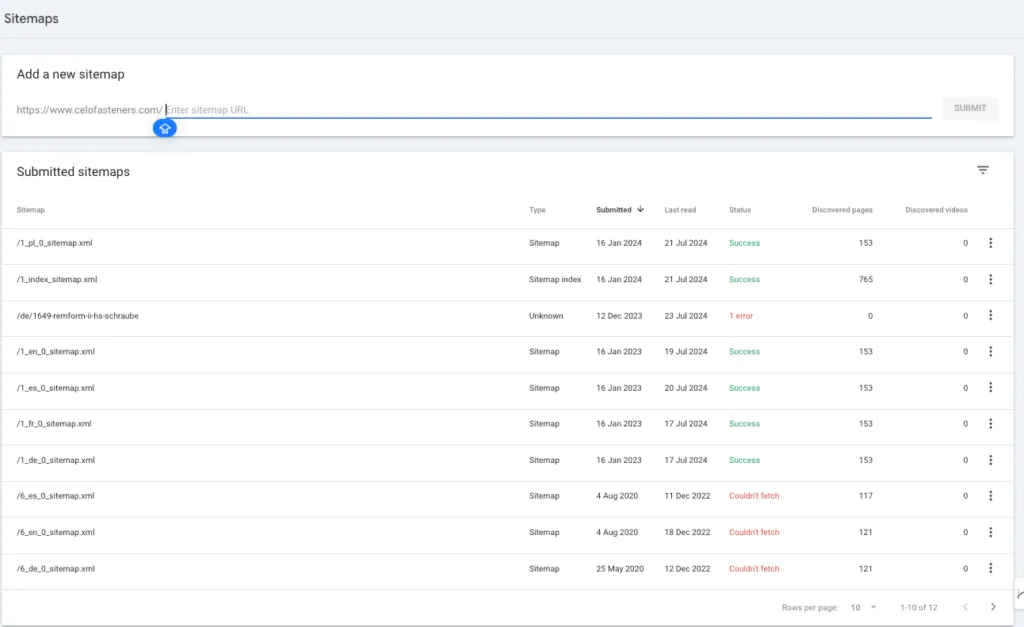This screenshot has width=1024, height=627.
Task: Click the Submitted column sort arrow
Action: point(640,210)
